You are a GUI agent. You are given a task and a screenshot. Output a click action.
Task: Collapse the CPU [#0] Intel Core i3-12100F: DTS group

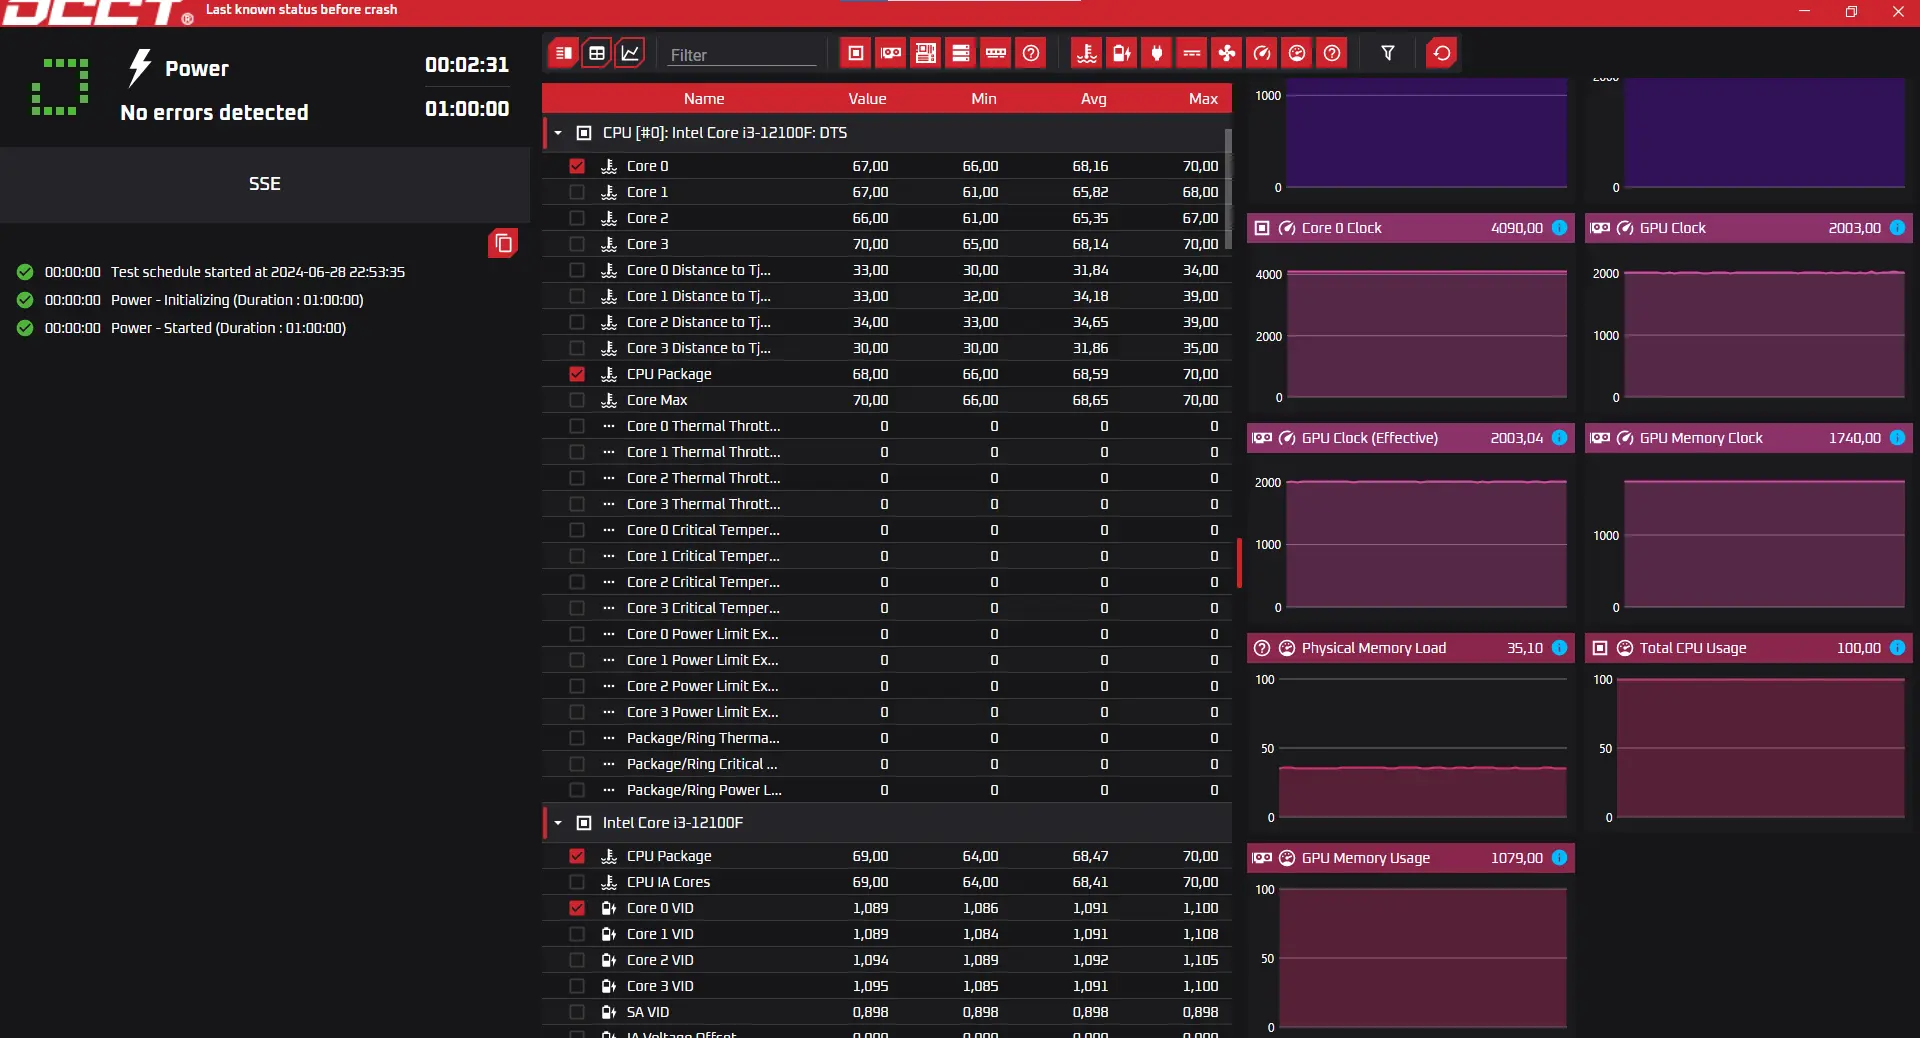[x=558, y=133]
